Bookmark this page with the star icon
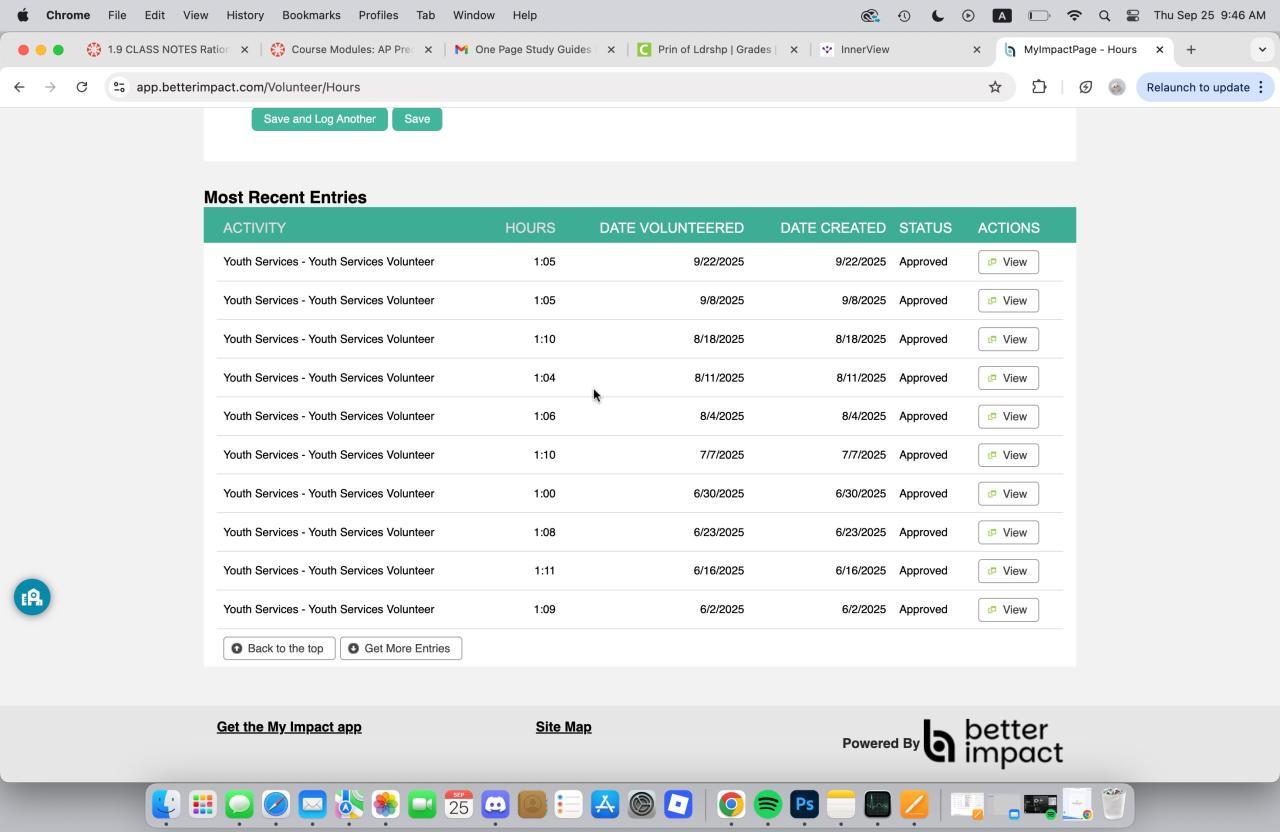The image size is (1280, 832). pos(995,87)
